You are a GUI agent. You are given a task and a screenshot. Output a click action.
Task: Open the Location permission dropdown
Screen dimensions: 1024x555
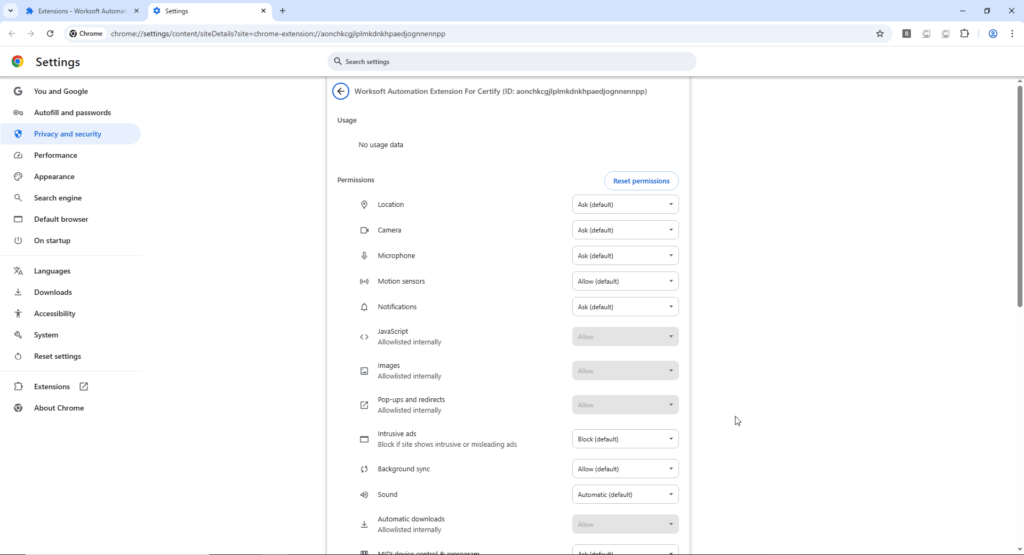point(625,204)
